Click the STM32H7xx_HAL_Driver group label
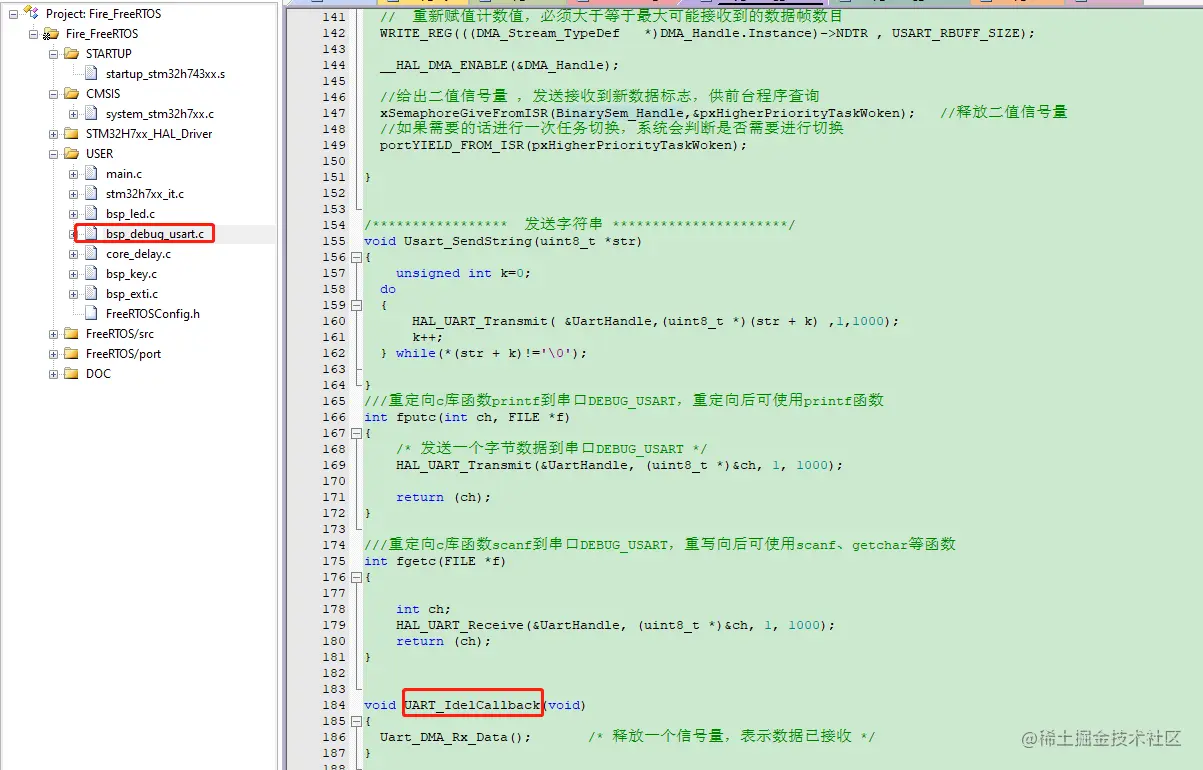This screenshot has width=1203, height=770. 149,133
